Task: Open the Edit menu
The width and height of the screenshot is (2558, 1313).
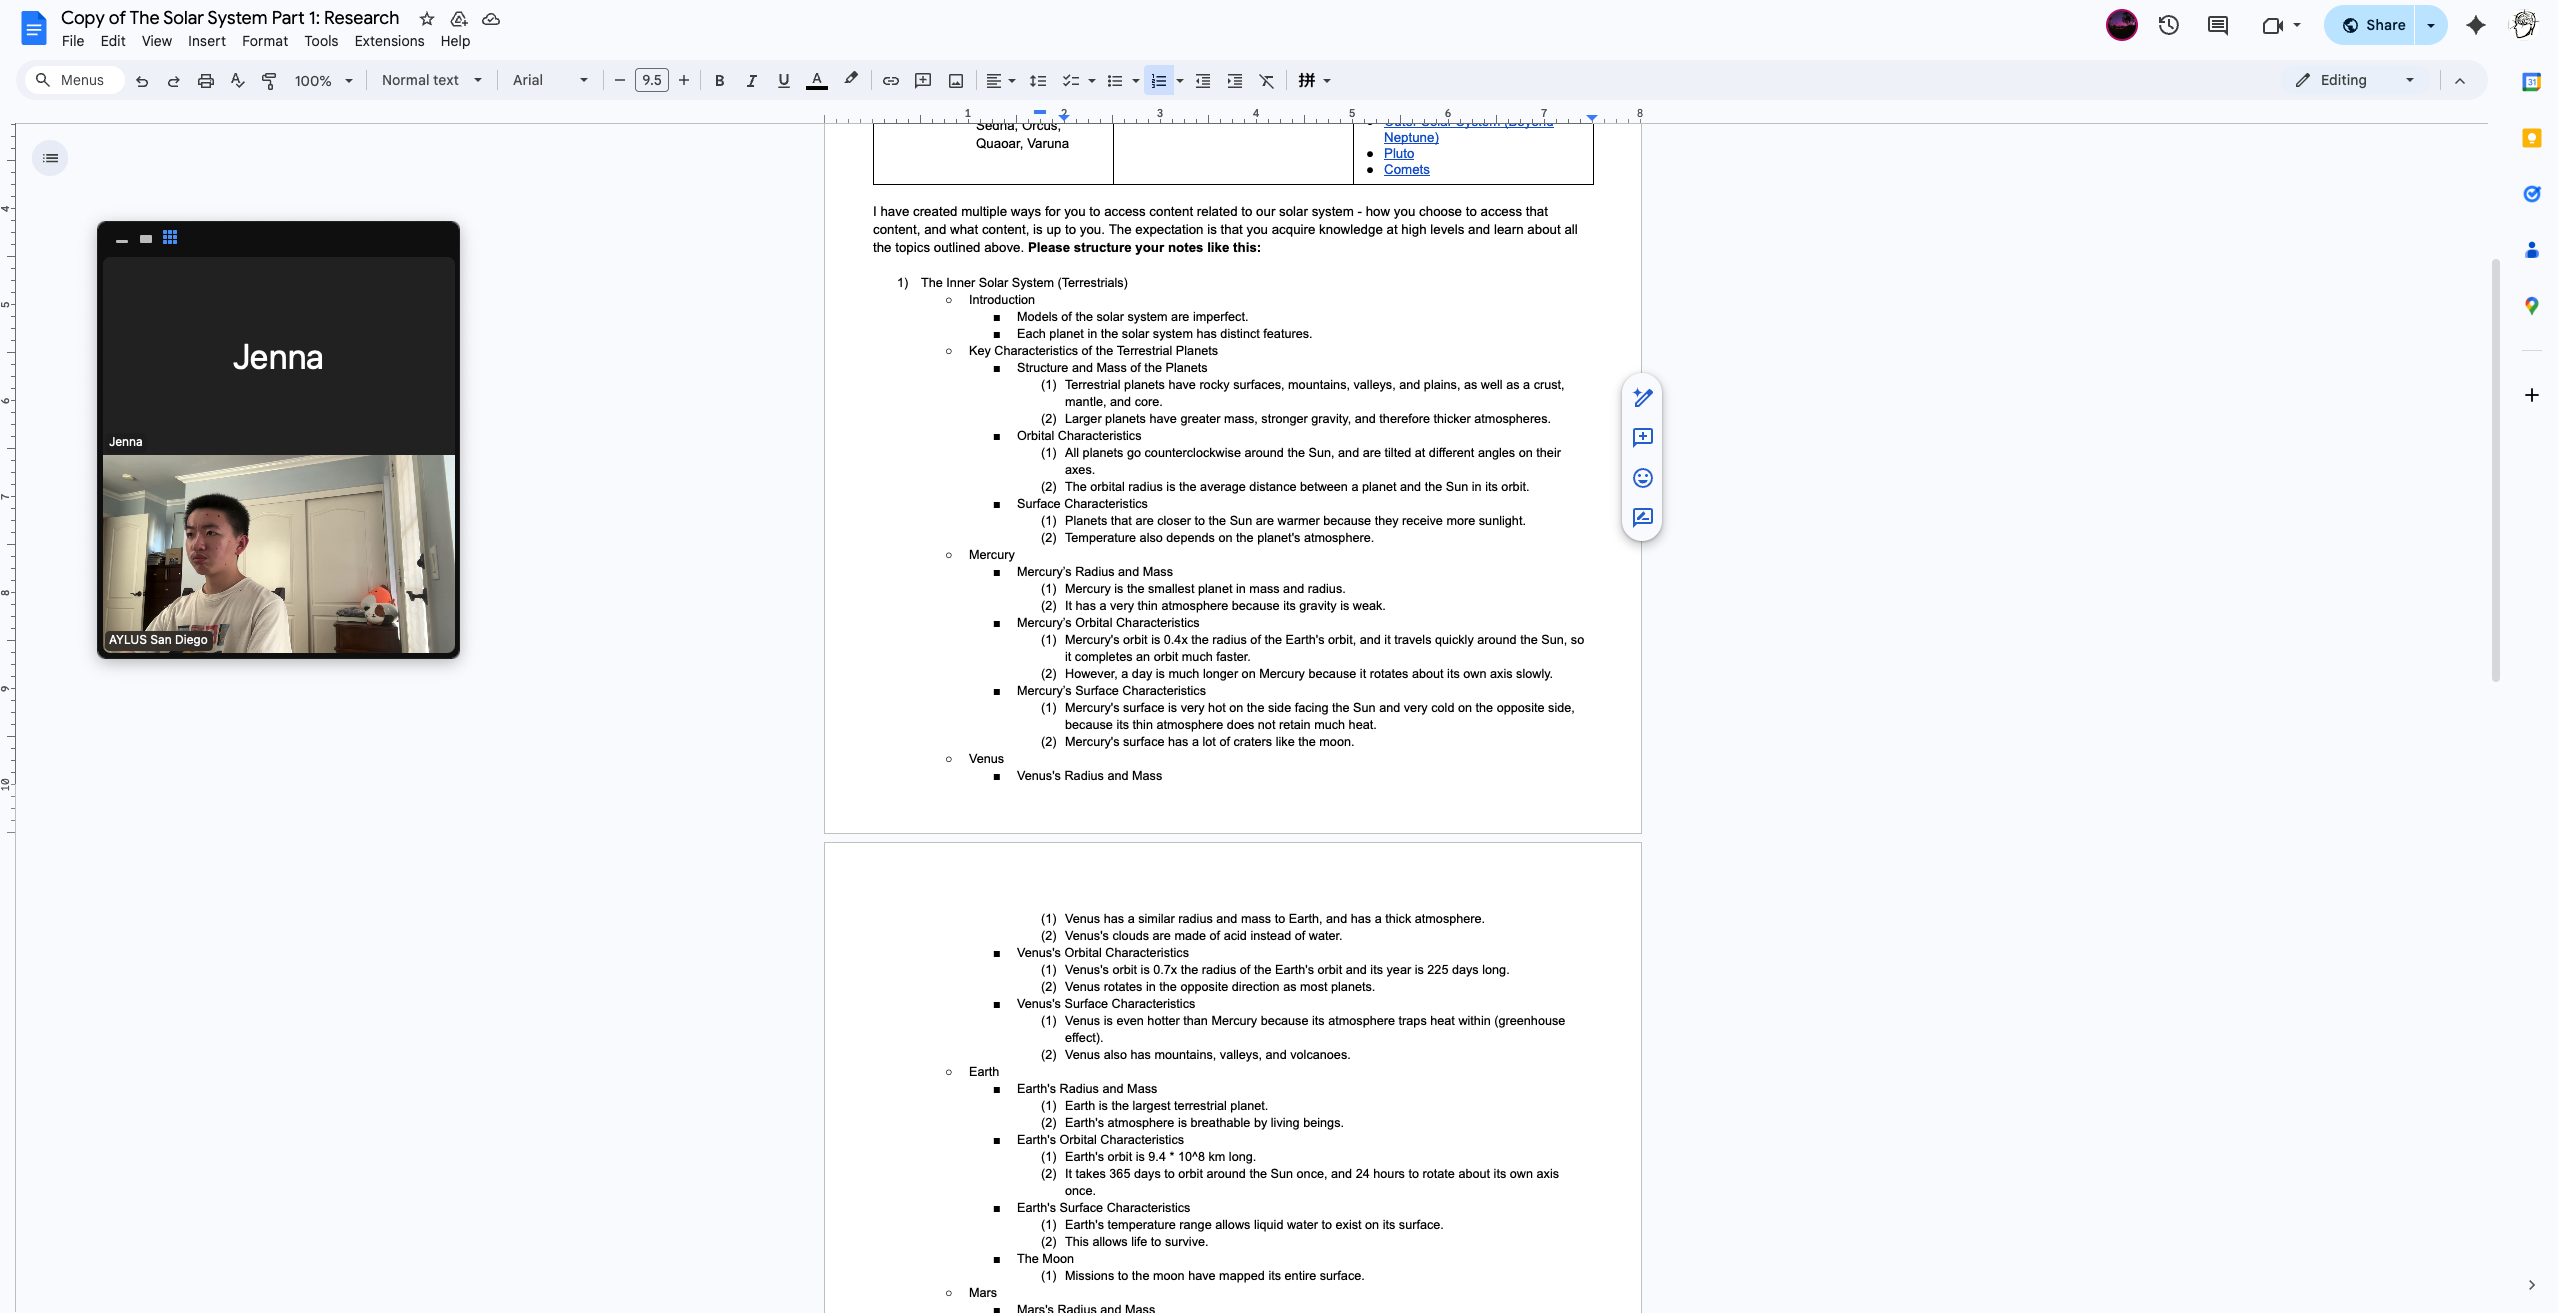Action: tap(113, 41)
